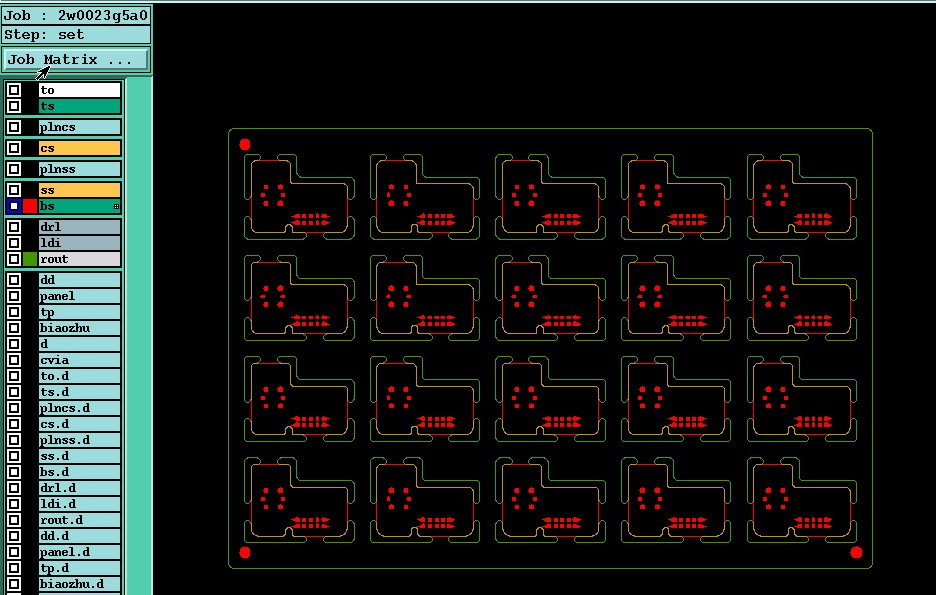The width and height of the screenshot is (936, 595).
Task: Select the biaozhu layer name
Action: coord(79,328)
